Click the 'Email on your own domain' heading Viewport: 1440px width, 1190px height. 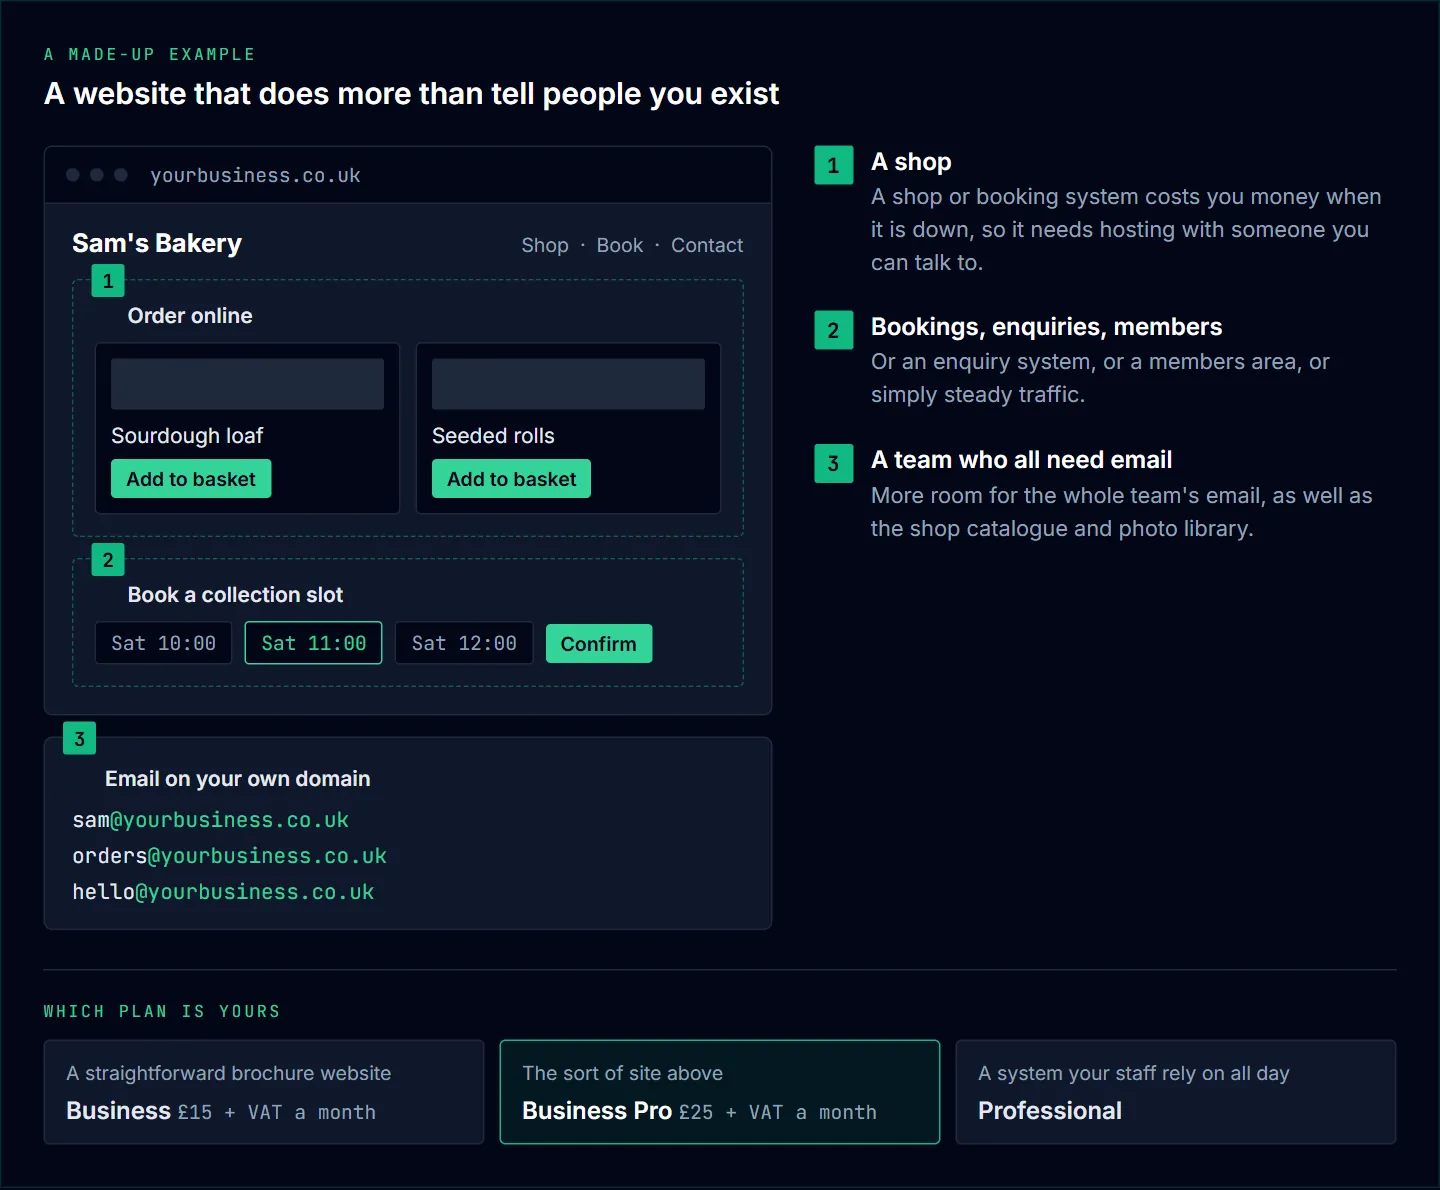238,779
